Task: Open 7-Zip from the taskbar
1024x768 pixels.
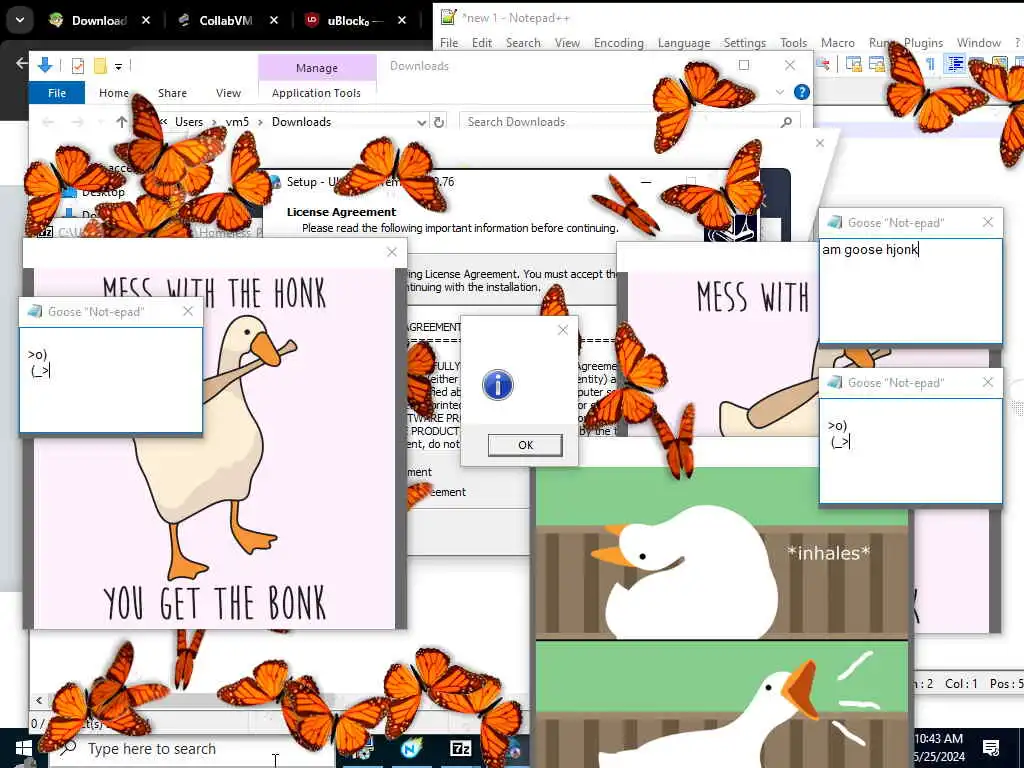Action: click(x=460, y=748)
